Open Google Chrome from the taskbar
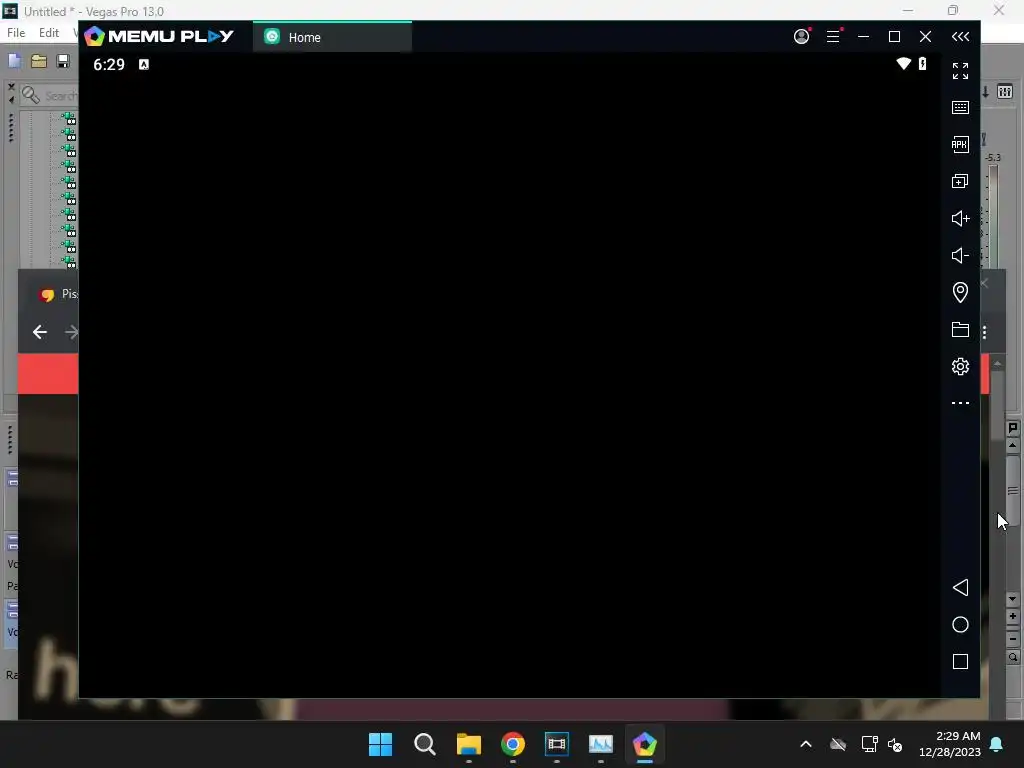The width and height of the screenshot is (1024, 768). (x=513, y=744)
